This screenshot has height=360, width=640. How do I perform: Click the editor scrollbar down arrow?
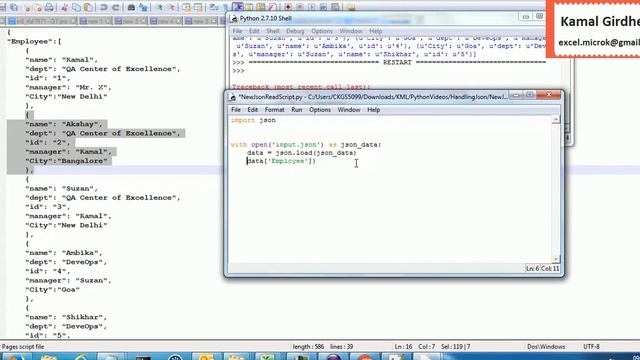pos(556,259)
